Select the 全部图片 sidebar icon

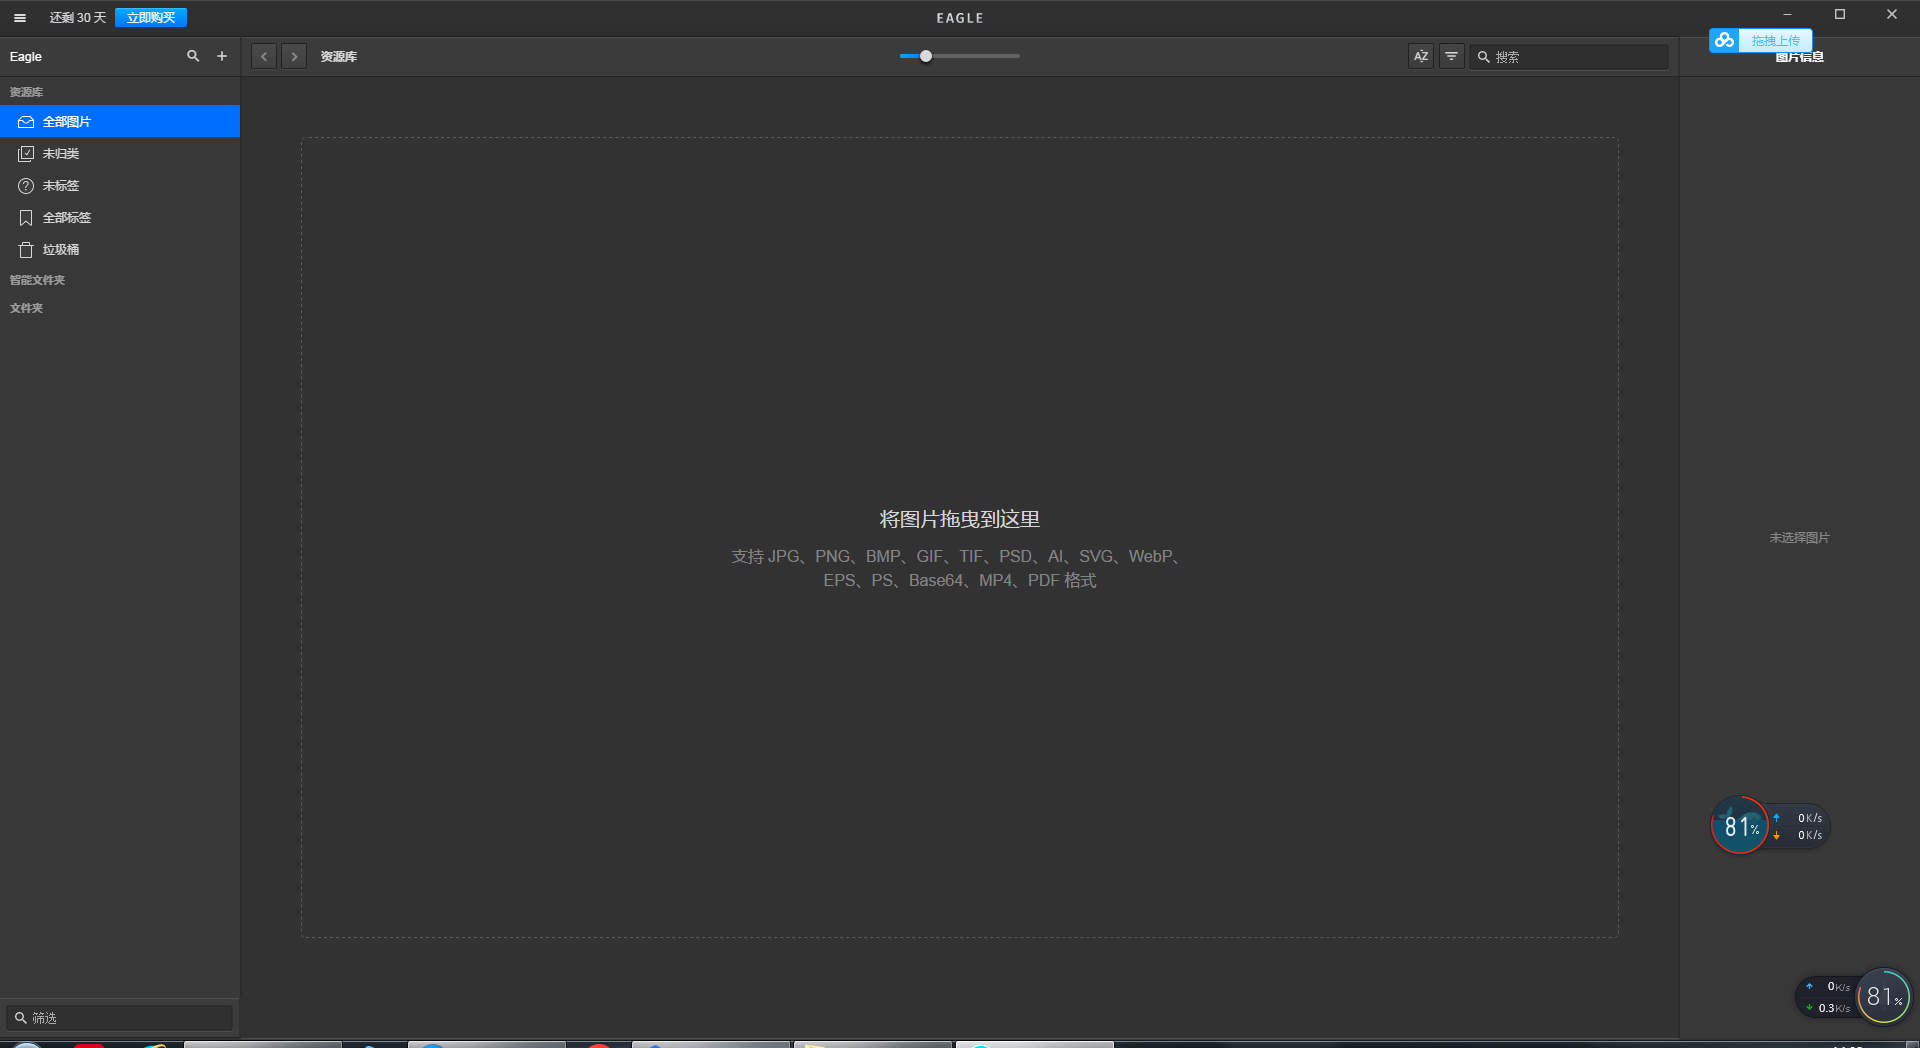[25, 121]
